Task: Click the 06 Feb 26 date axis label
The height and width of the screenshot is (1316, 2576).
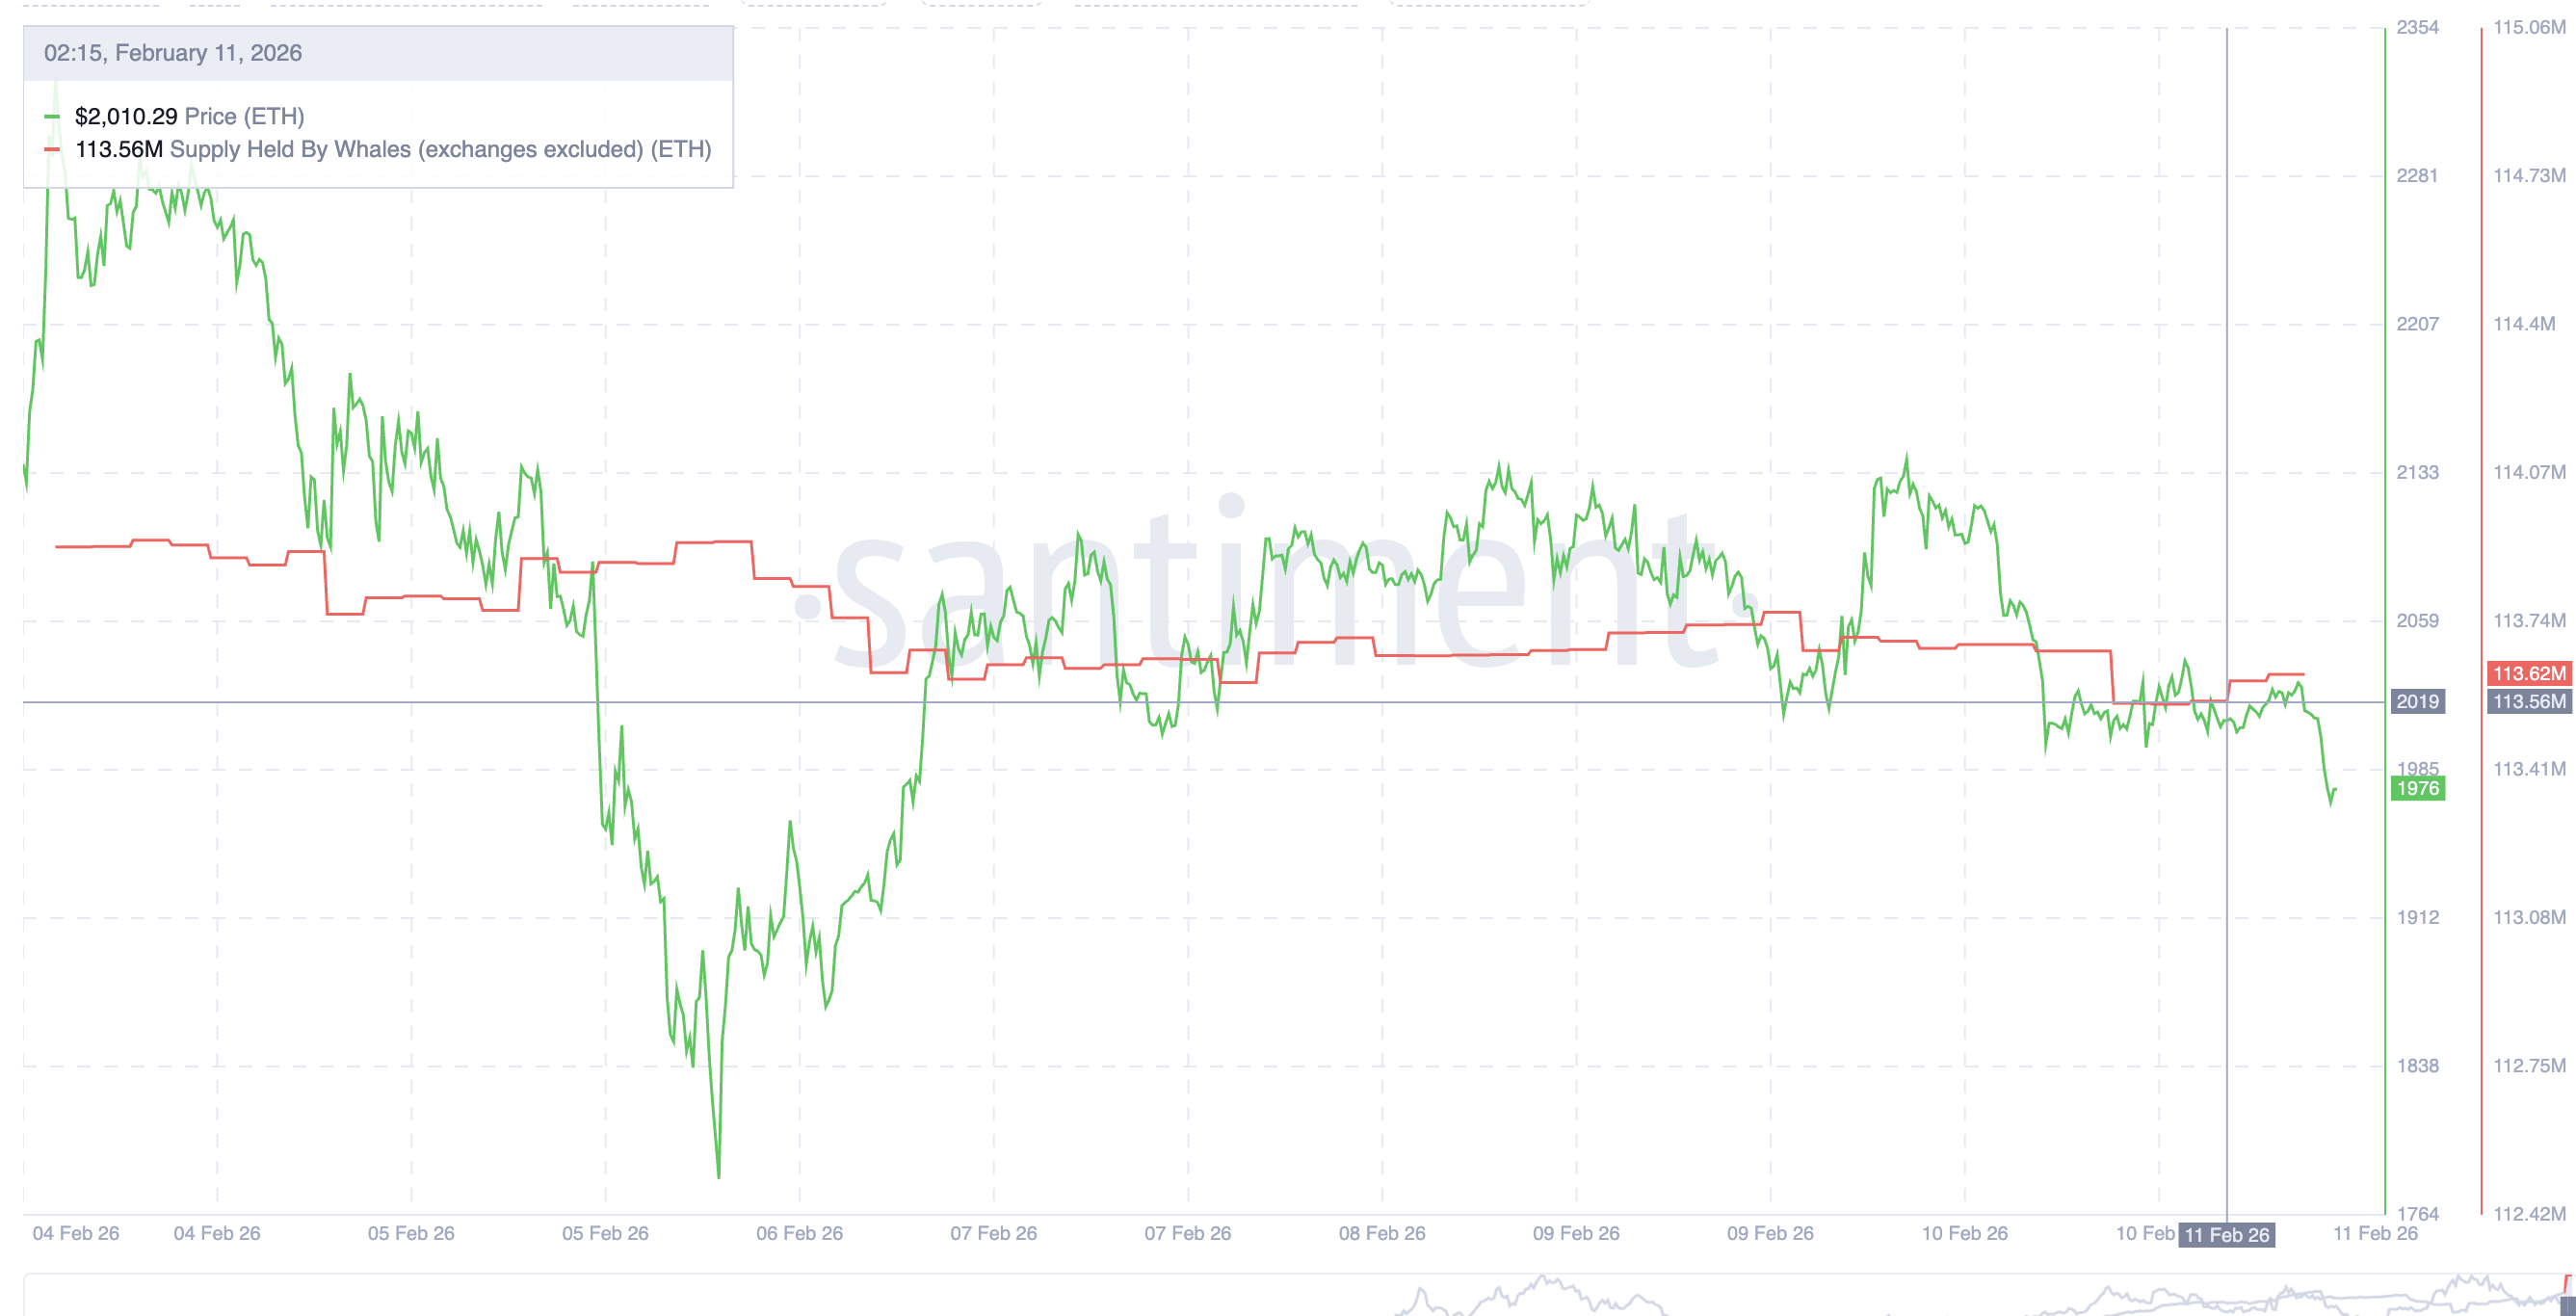Action: point(799,1234)
